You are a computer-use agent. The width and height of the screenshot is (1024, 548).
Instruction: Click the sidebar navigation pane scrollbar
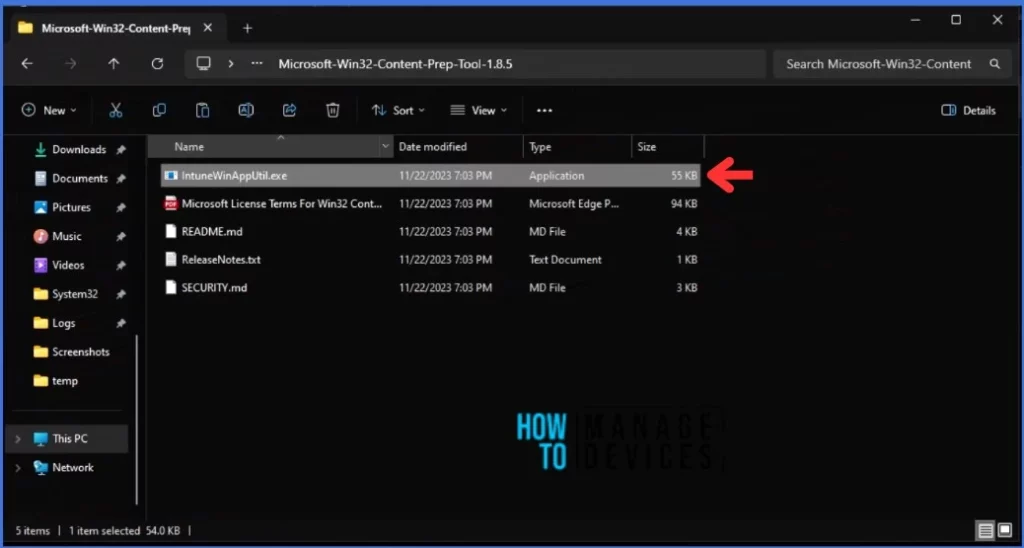[137, 418]
